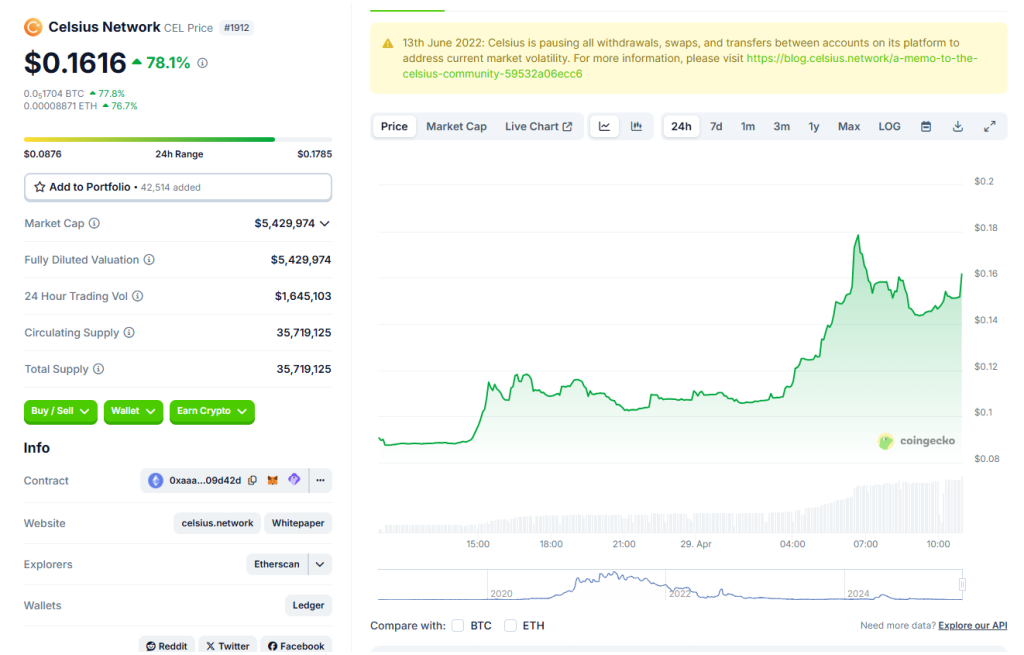Toggle LOG scale on the chart
Screen dimensions: 1024x655
(889, 126)
